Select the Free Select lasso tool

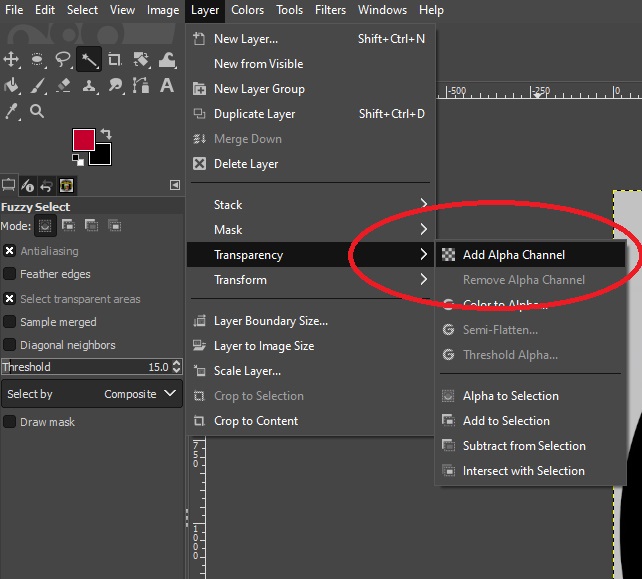[x=63, y=59]
